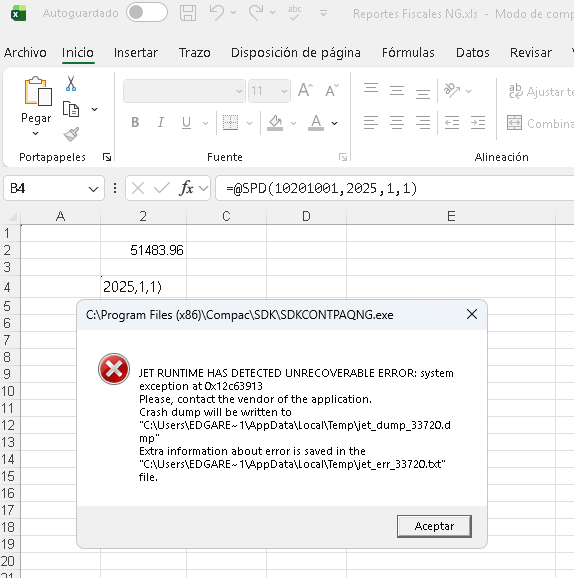This screenshot has width=574, height=578.
Task: Open the Disposición de página tab
Action: click(x=296, y=53)
